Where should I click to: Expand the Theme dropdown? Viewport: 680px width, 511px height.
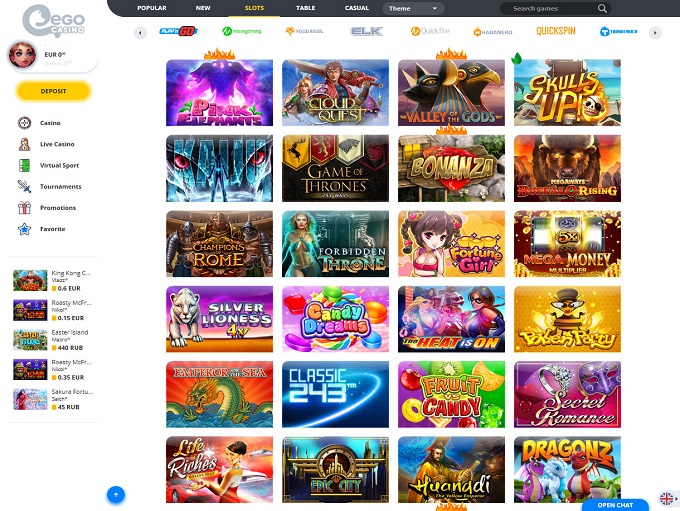click(x=413, y=8)
